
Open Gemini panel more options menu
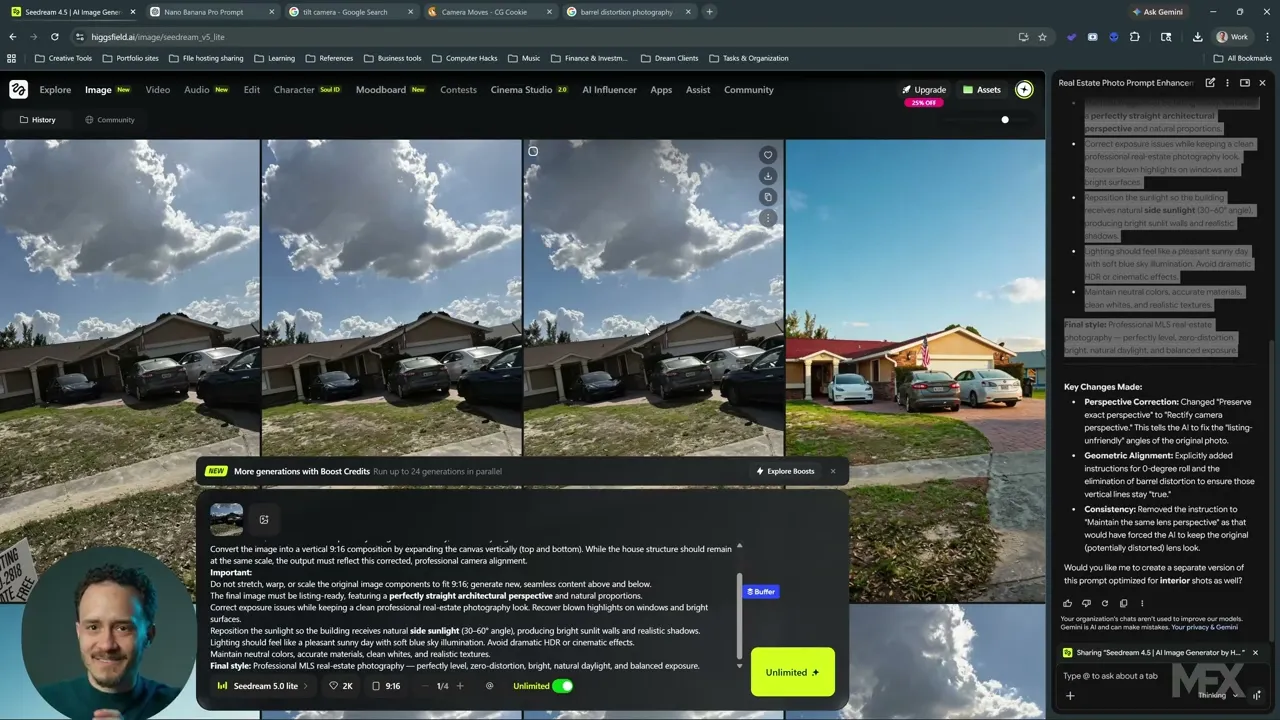pyautogui.click(x=1227, y=83)
